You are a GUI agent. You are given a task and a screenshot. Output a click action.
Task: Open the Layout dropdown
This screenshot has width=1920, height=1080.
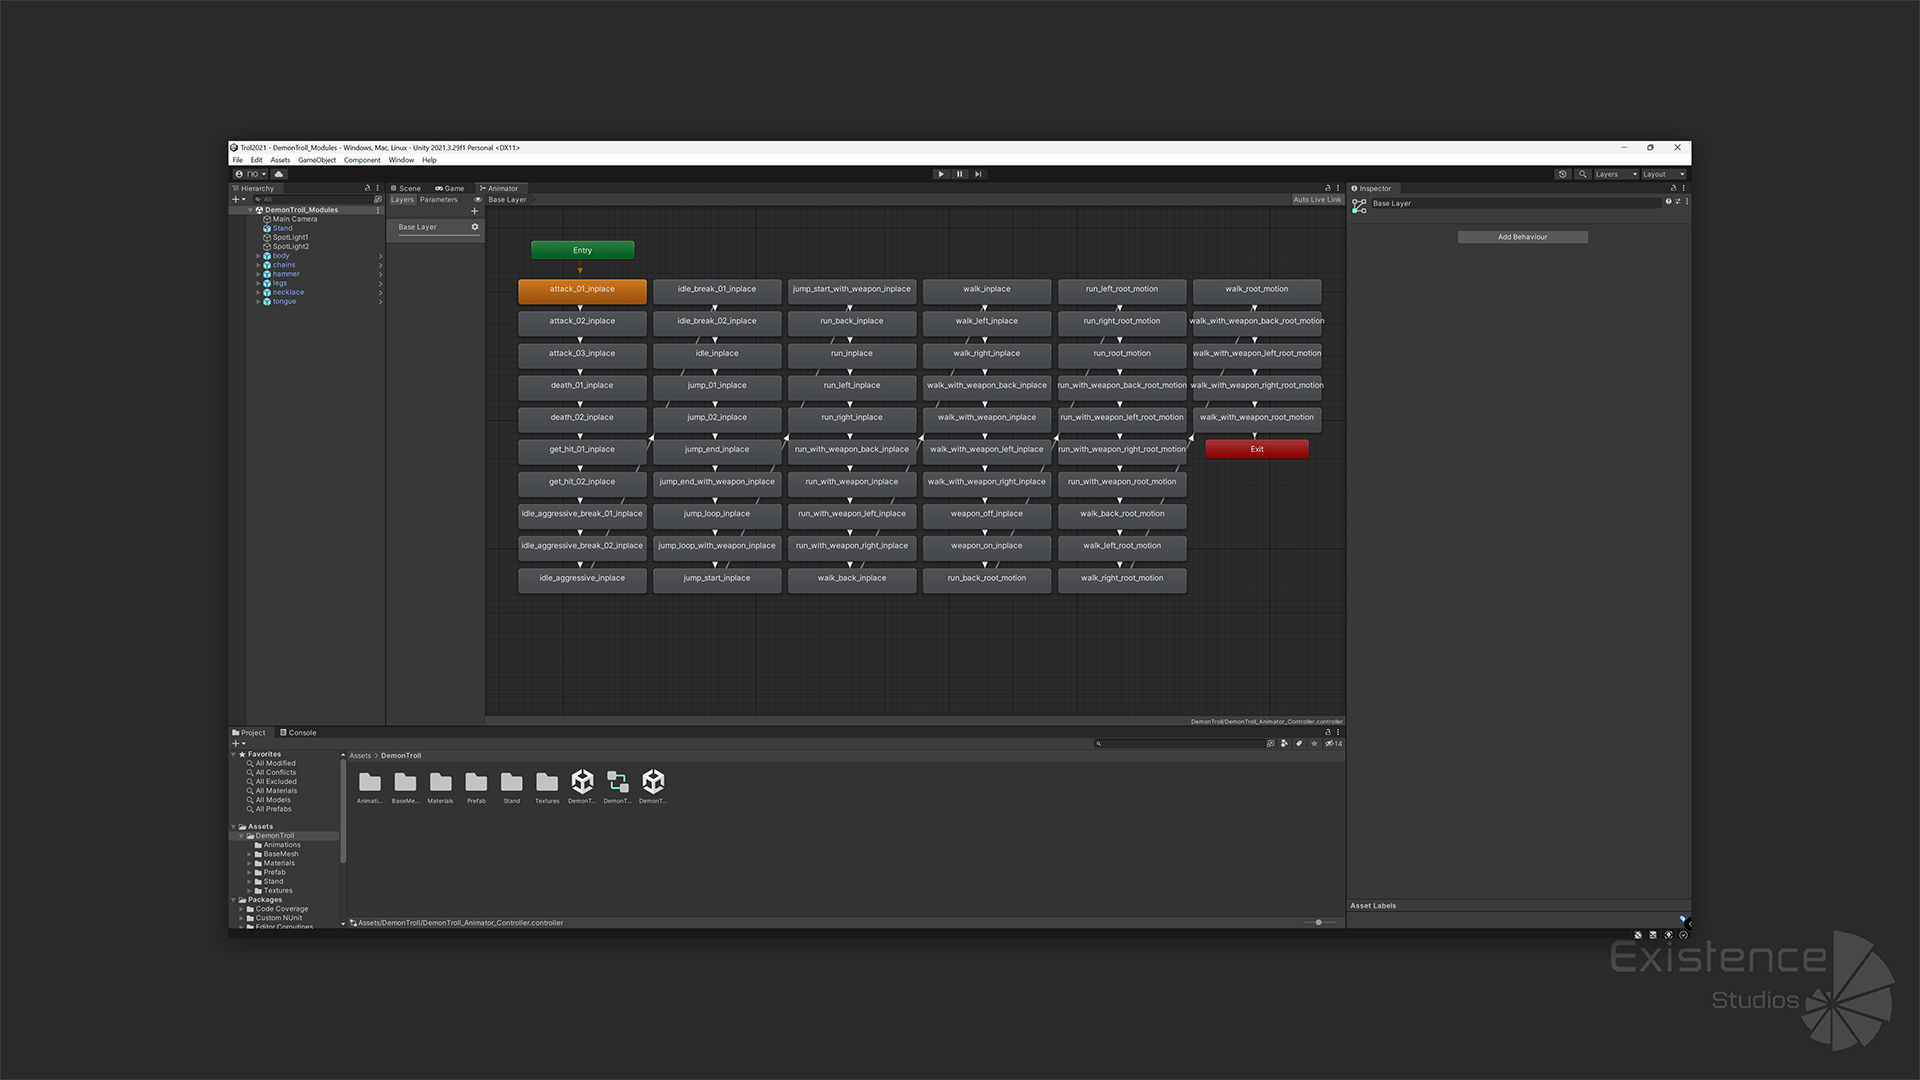click(1664, 174)
